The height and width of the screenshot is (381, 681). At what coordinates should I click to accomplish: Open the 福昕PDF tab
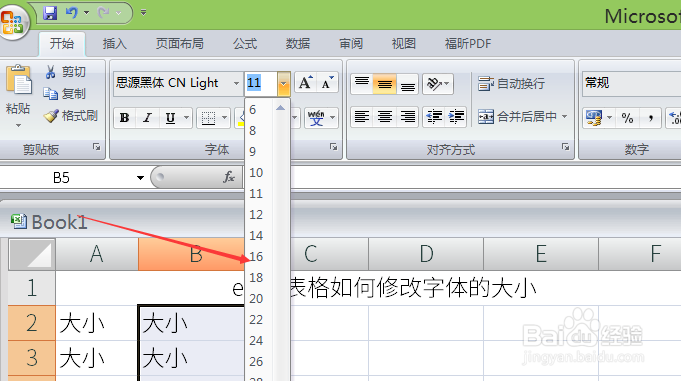(x=468, y=43)
